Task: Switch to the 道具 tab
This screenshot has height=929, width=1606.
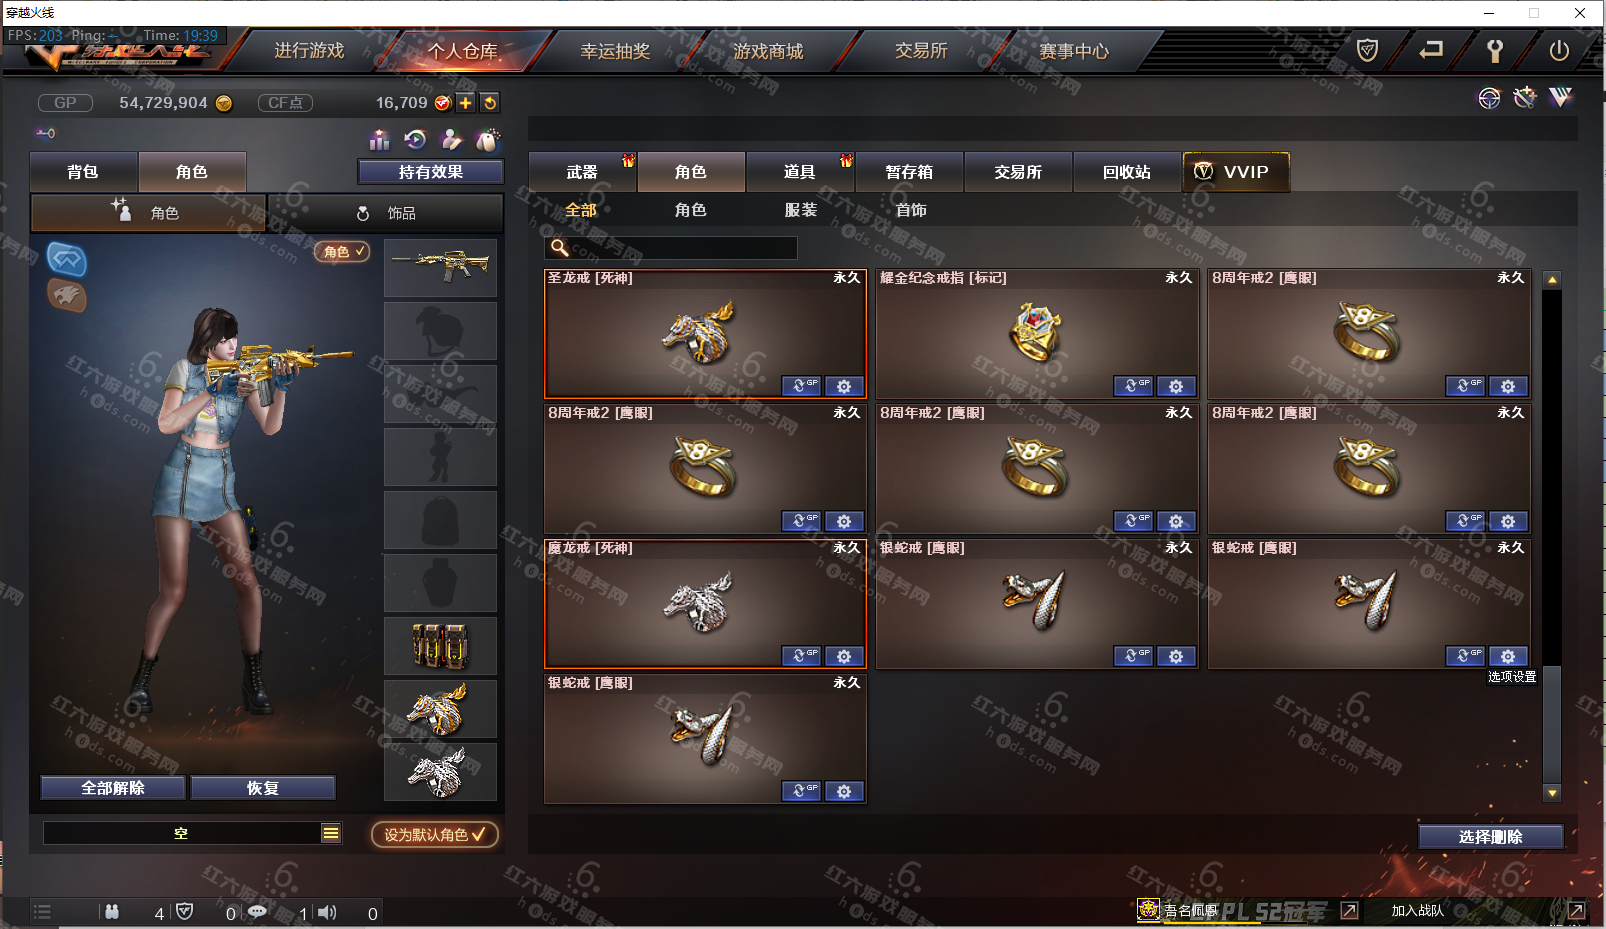Action: click(800, 172)
